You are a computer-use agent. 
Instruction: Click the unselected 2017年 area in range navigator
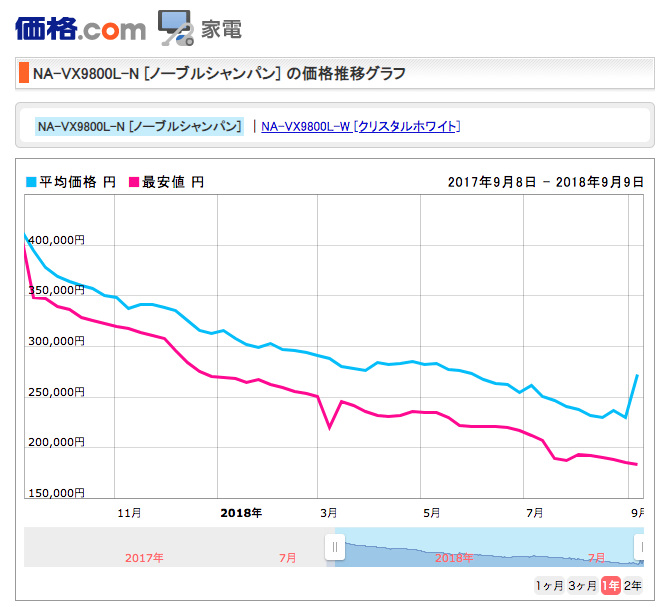[145, 557]
